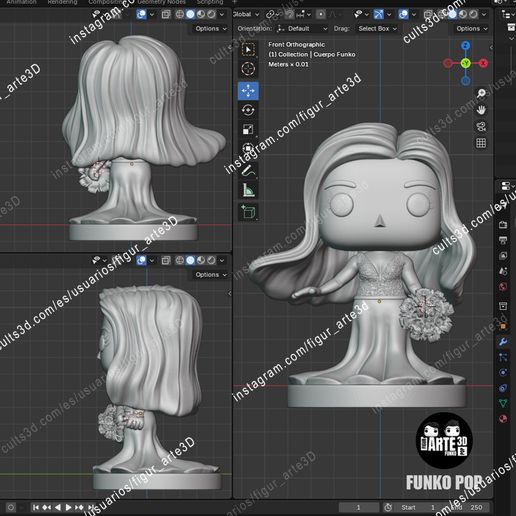Open the World properties red globe tab
Image resolution: width=516 pixels, height=516 pixels.
coord(503,286)
